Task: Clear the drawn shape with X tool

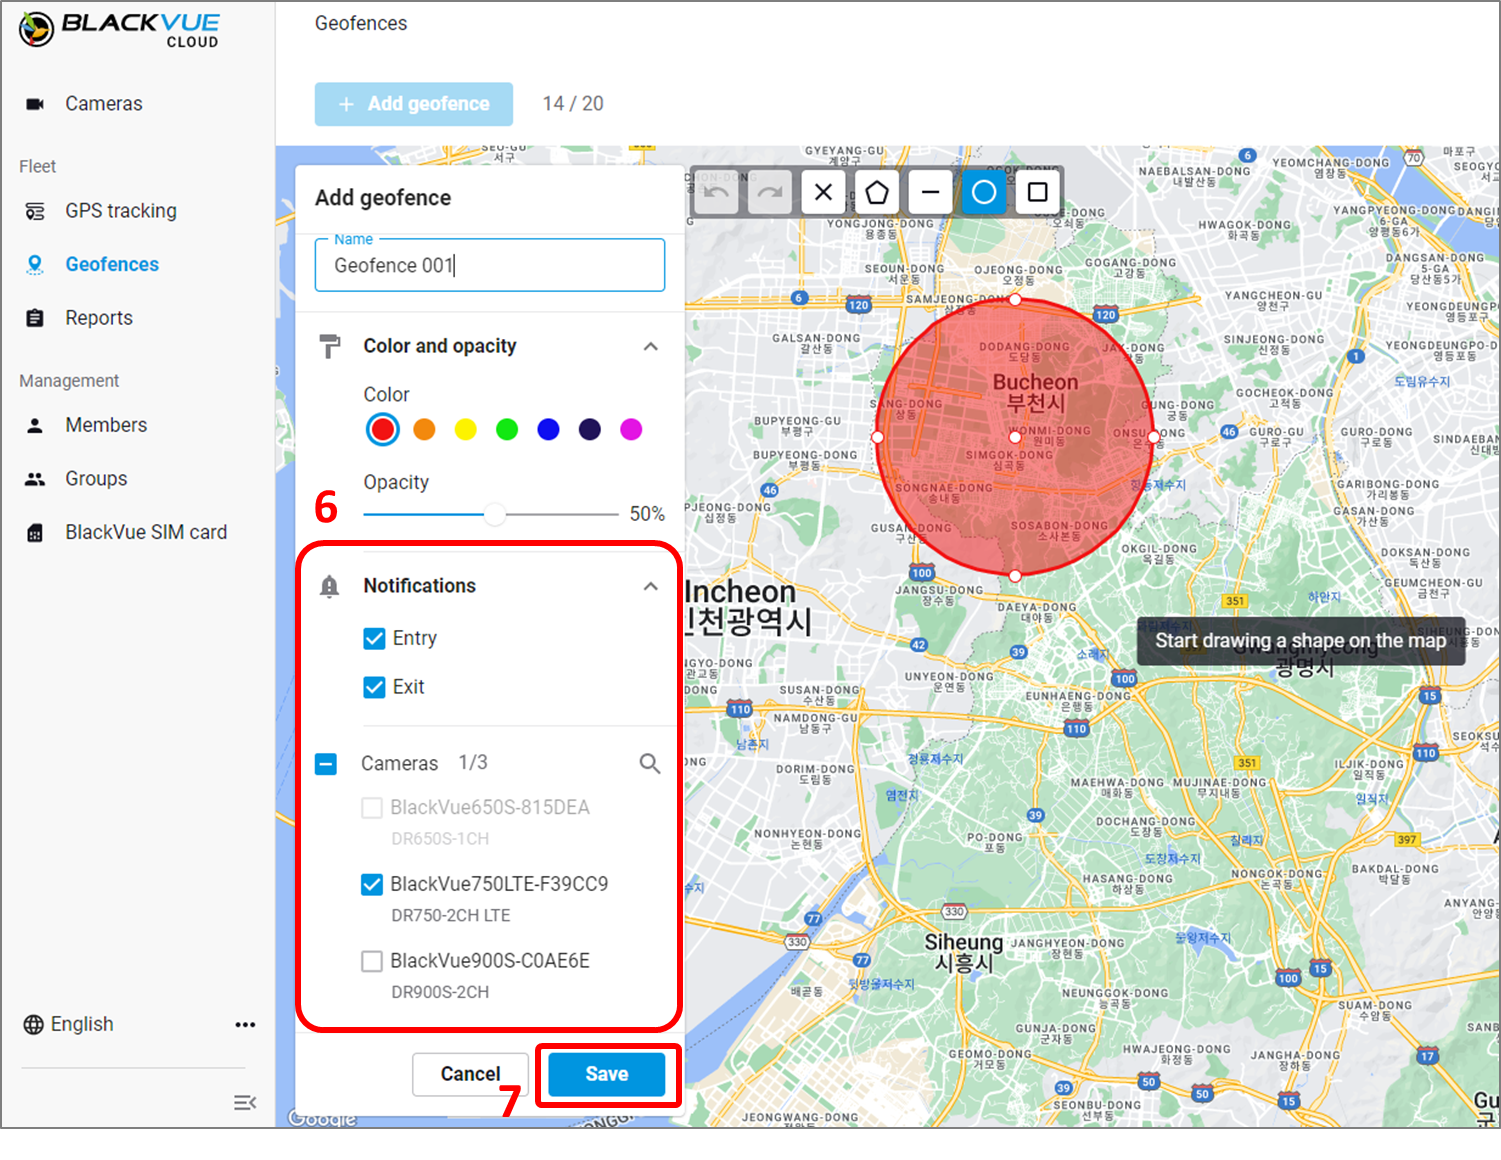Action: 823,192
